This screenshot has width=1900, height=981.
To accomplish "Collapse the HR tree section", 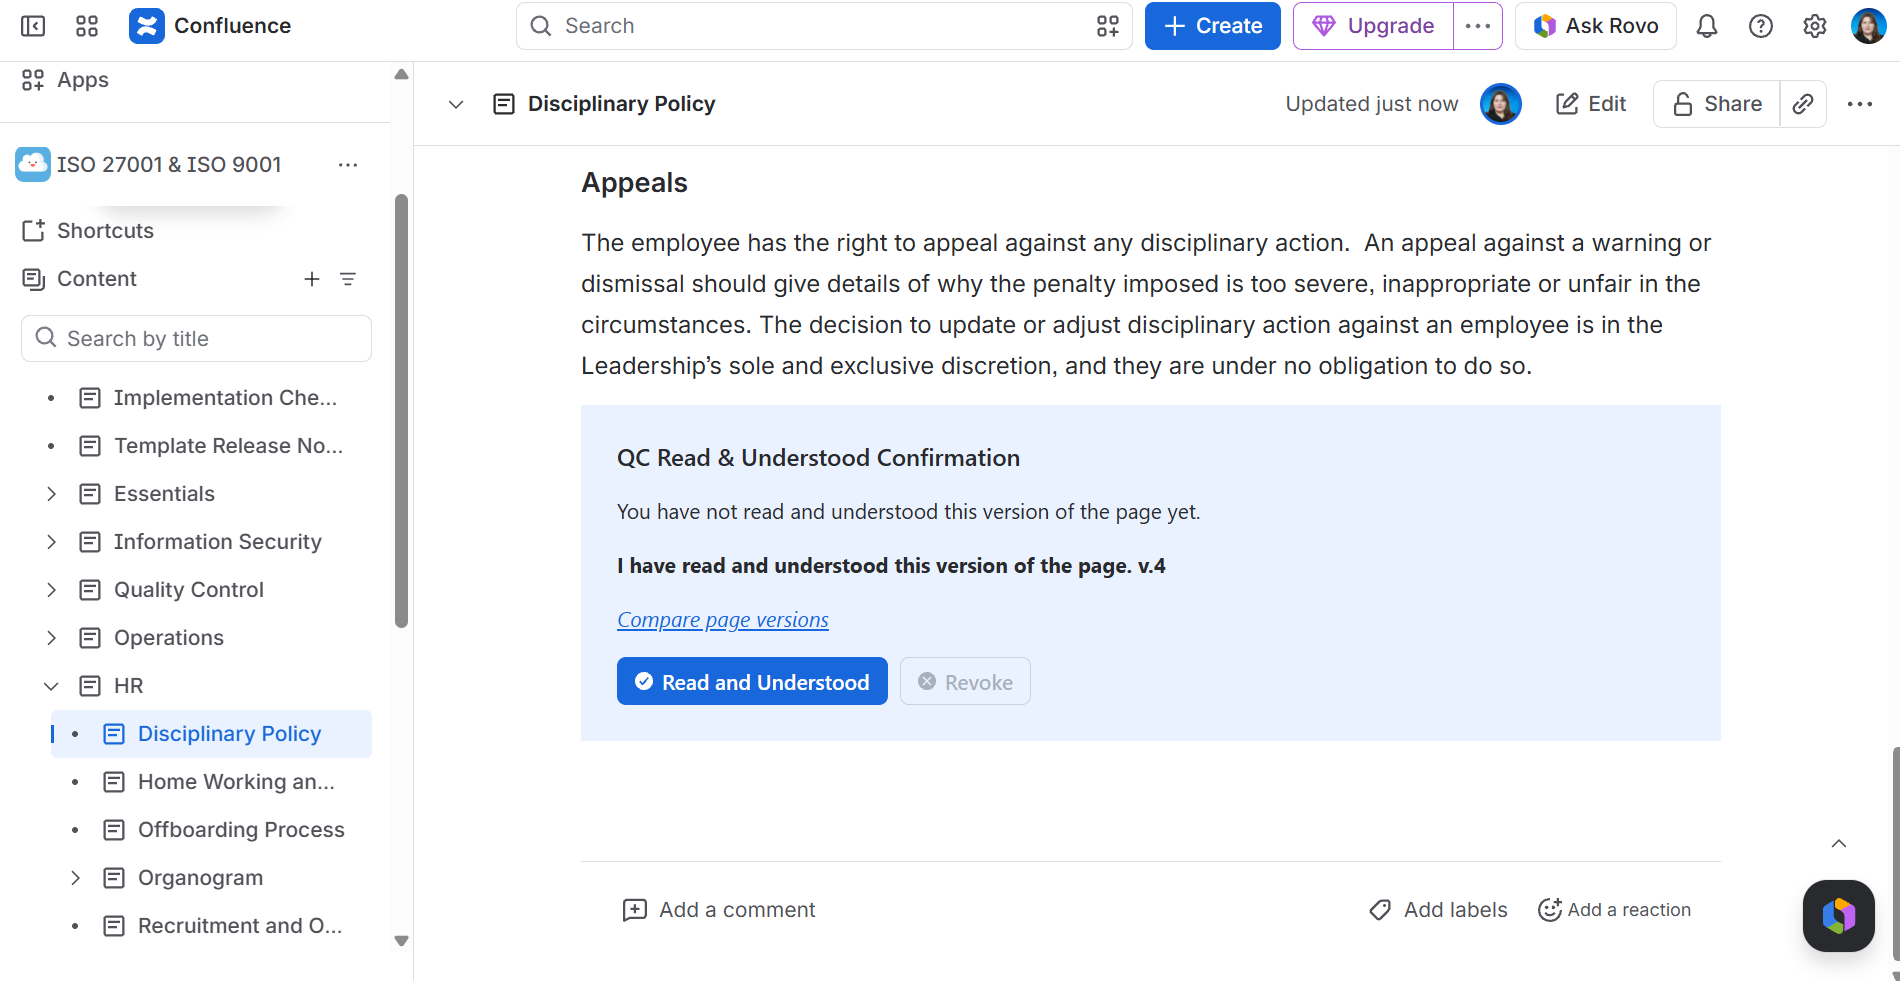I will (x=51, y=686).
